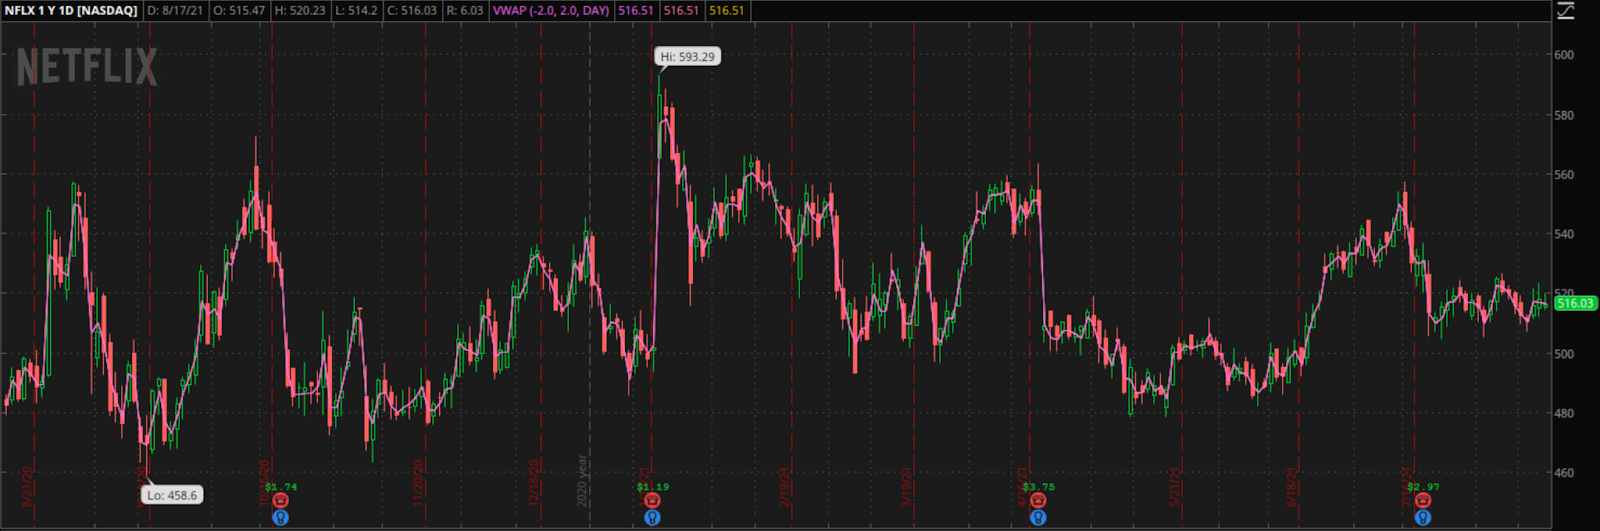Click the 2/19/21 expiration date marker

785,485
